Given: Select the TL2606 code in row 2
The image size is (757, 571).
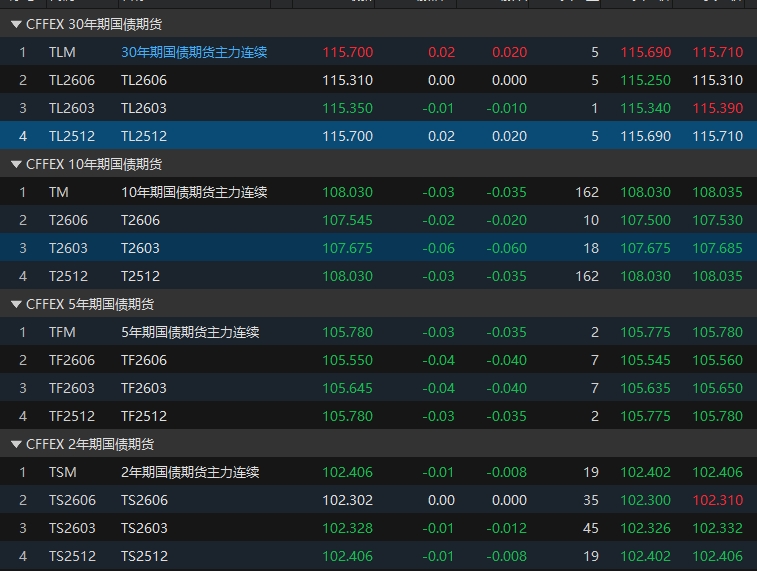Looking at the screenshot, I should 72,80.
